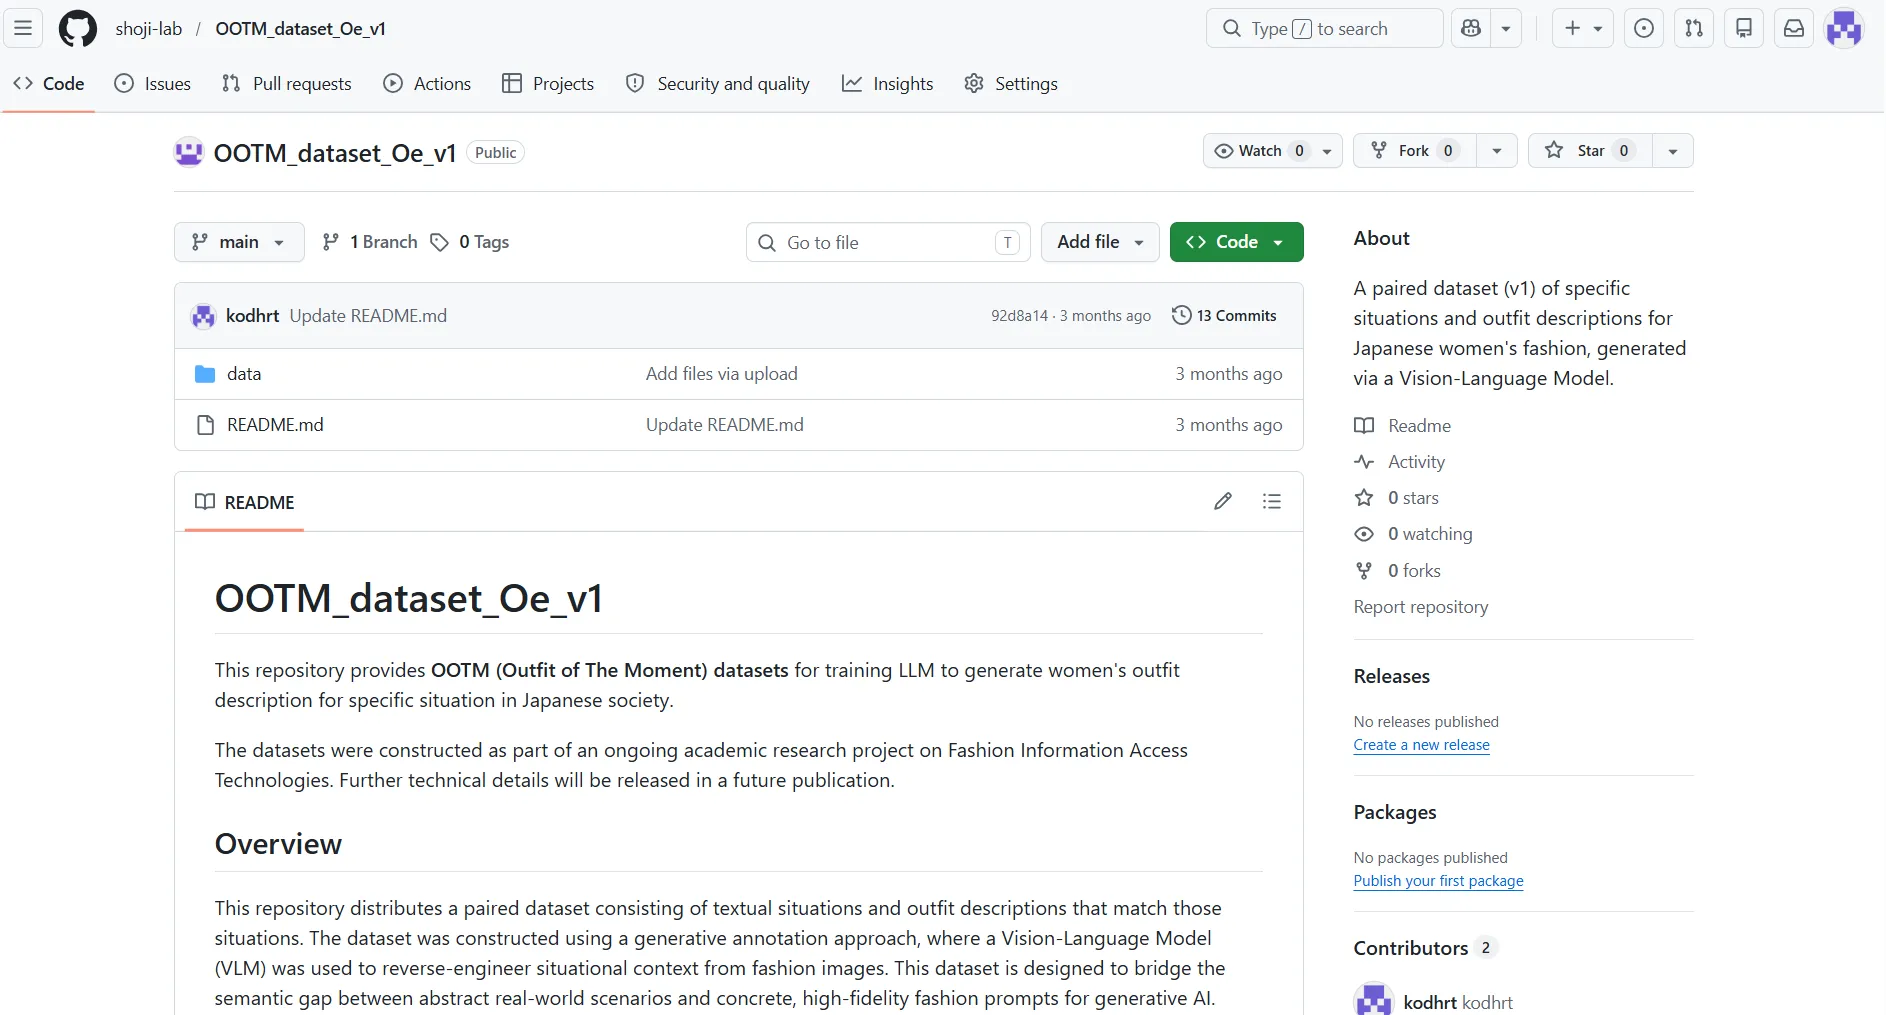
Task: Open the data folder
Action: 244,374
